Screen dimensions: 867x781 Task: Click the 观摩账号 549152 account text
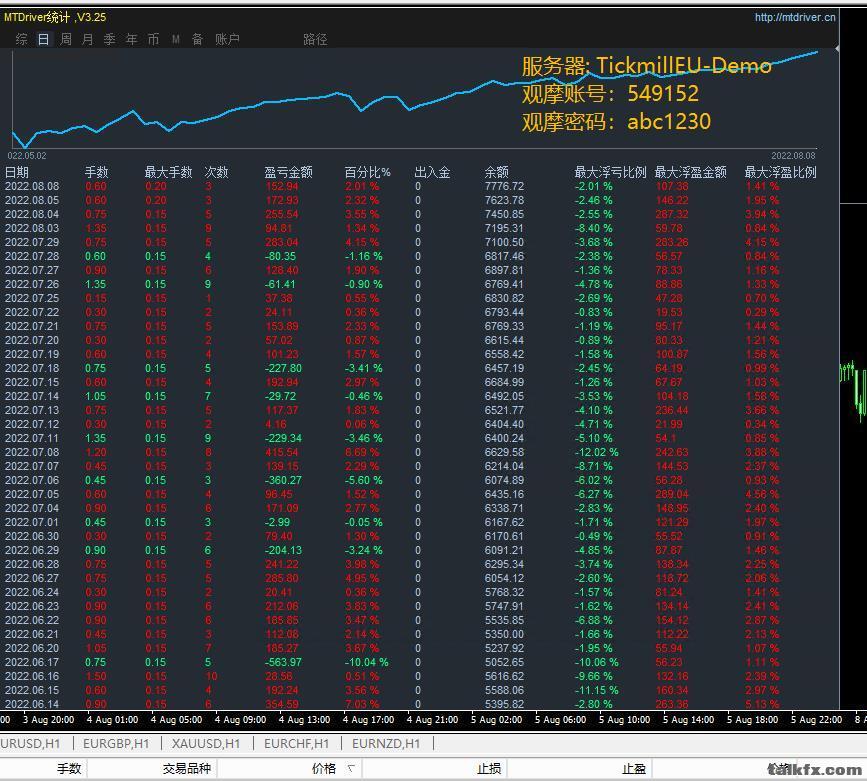tap(610, 93)
